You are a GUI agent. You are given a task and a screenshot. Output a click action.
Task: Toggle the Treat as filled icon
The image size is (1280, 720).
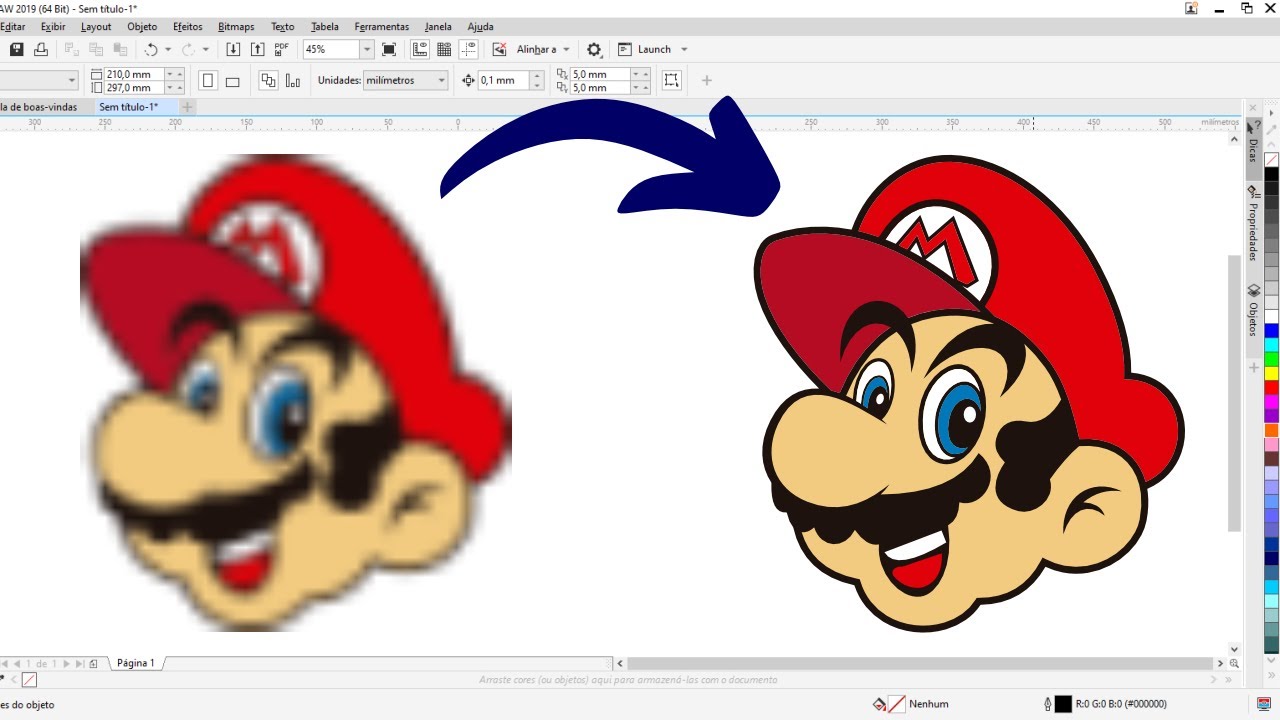click(671, 80)
